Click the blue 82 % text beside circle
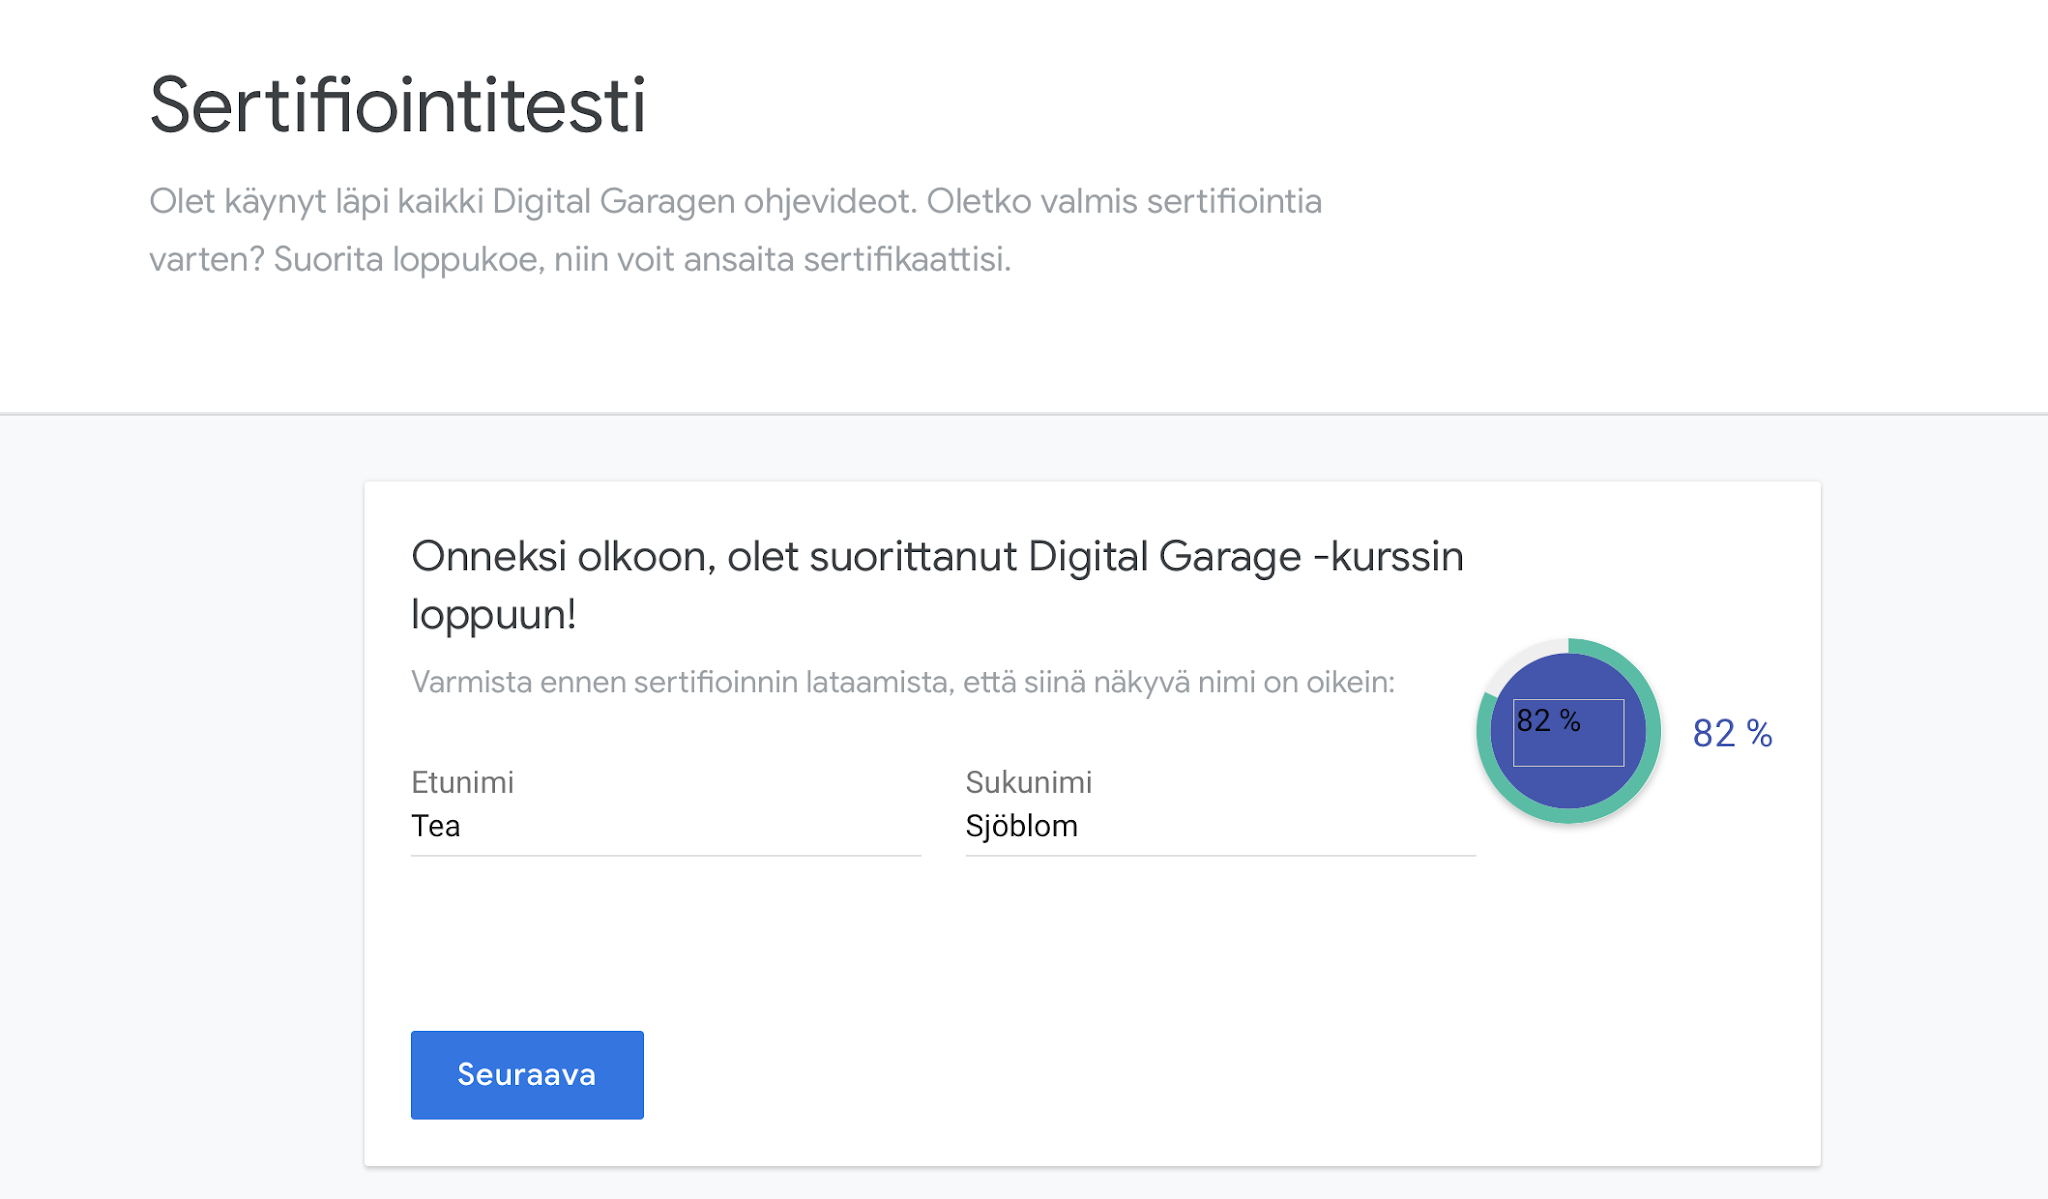This screenshot has height=1199, width=2048. click(x=1732, y=733)
